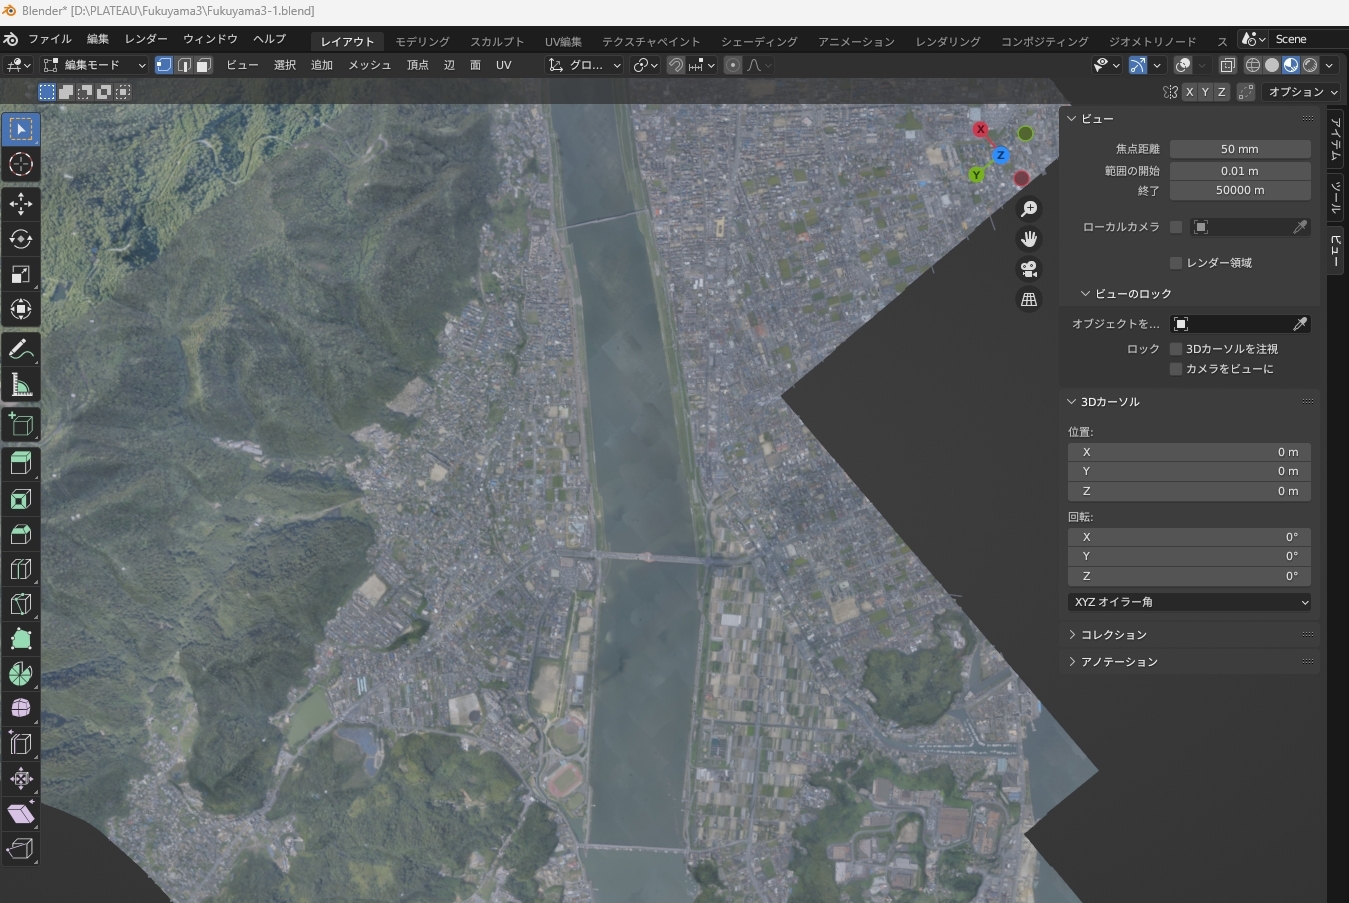Click the 焦点距離 50 mm field
Viewport: 1349px width, 903px height.
(1239, 149)
